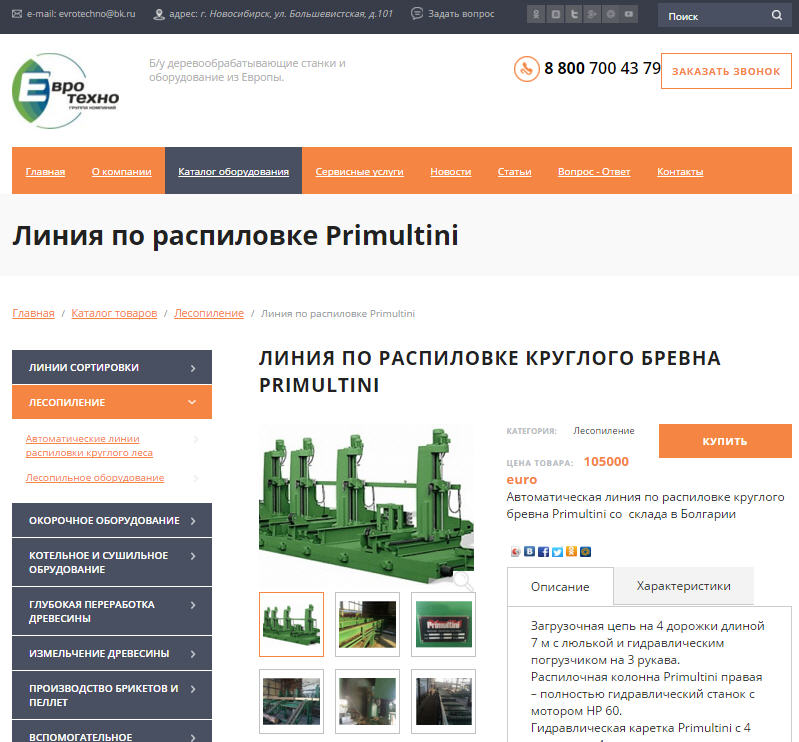799x742 pixels.
Task: Expand the ВСПОМОГАТЕЛЬНОЕ category chevron
Action: (x=193, y=737)
